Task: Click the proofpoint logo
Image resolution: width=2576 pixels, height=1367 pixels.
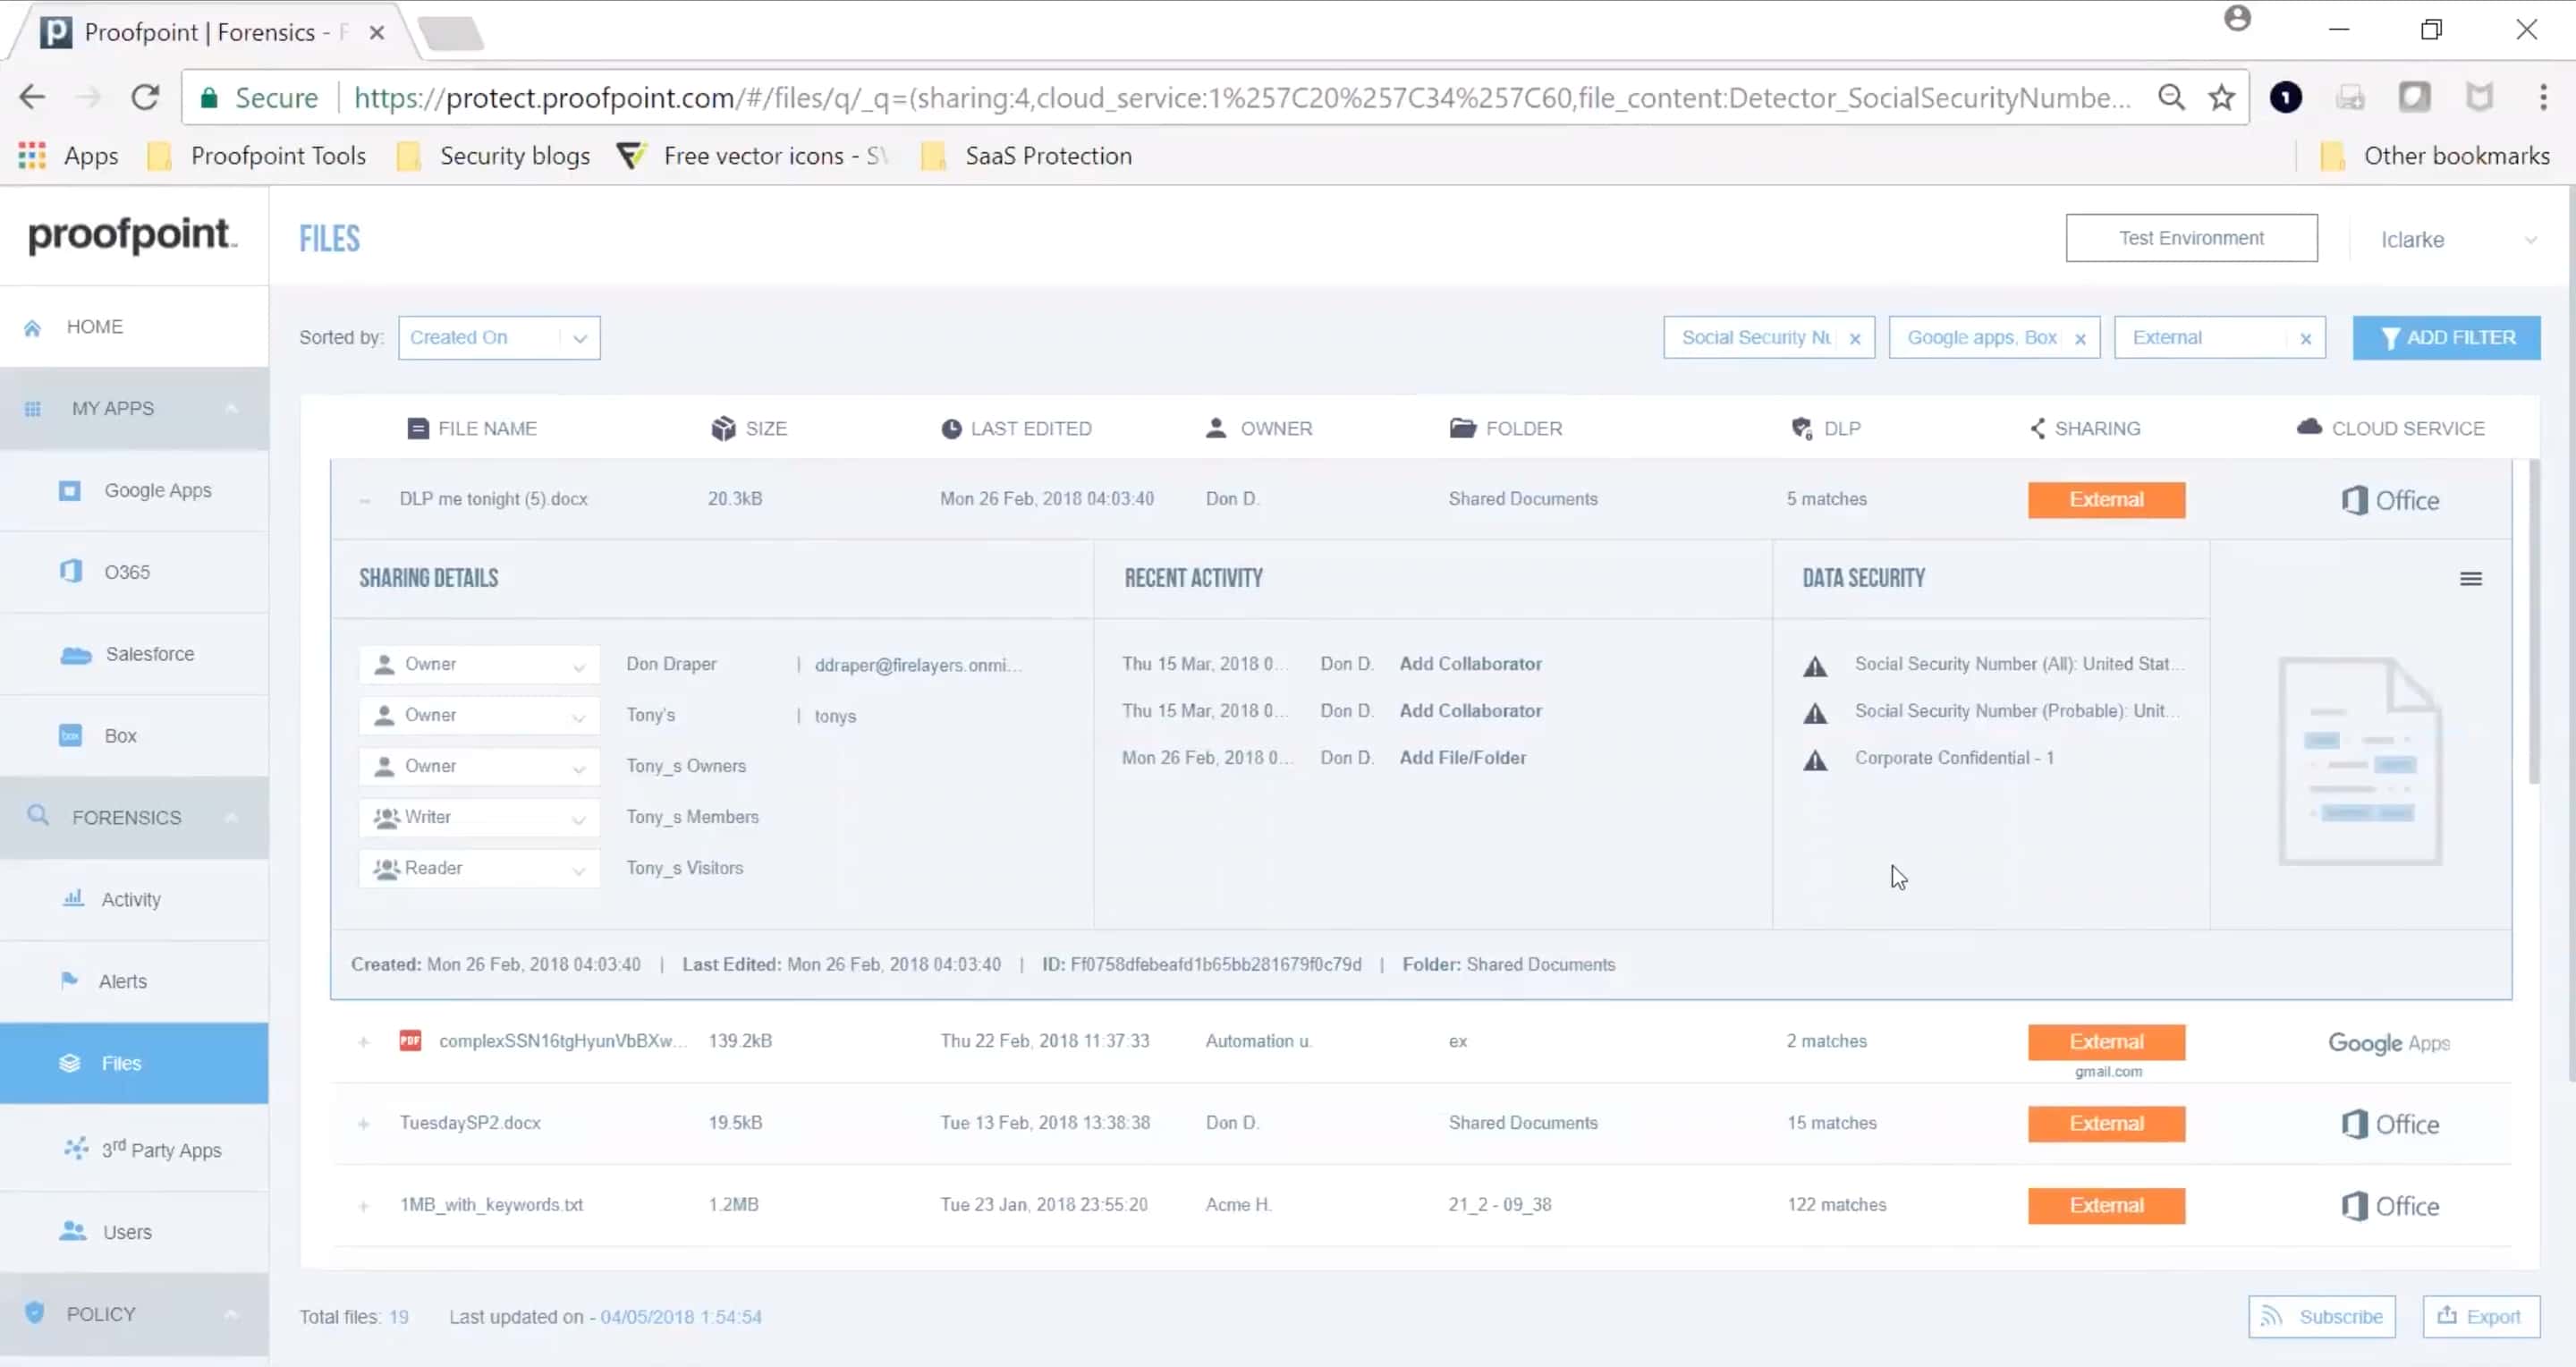Action: pos(132,235)
